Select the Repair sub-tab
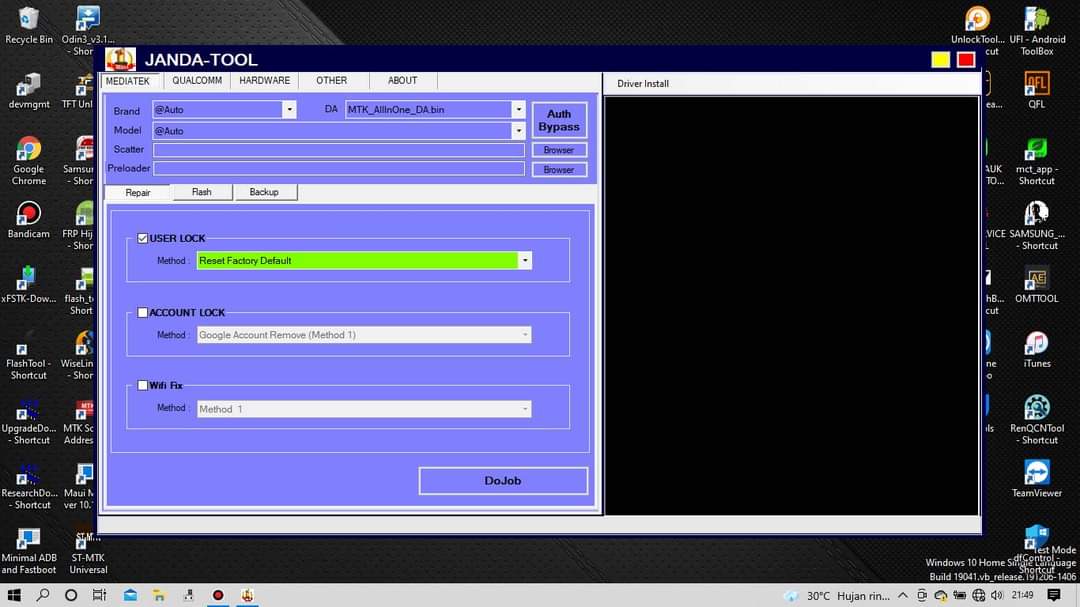This screenshot has width=1080, height=607. (138, 192)
